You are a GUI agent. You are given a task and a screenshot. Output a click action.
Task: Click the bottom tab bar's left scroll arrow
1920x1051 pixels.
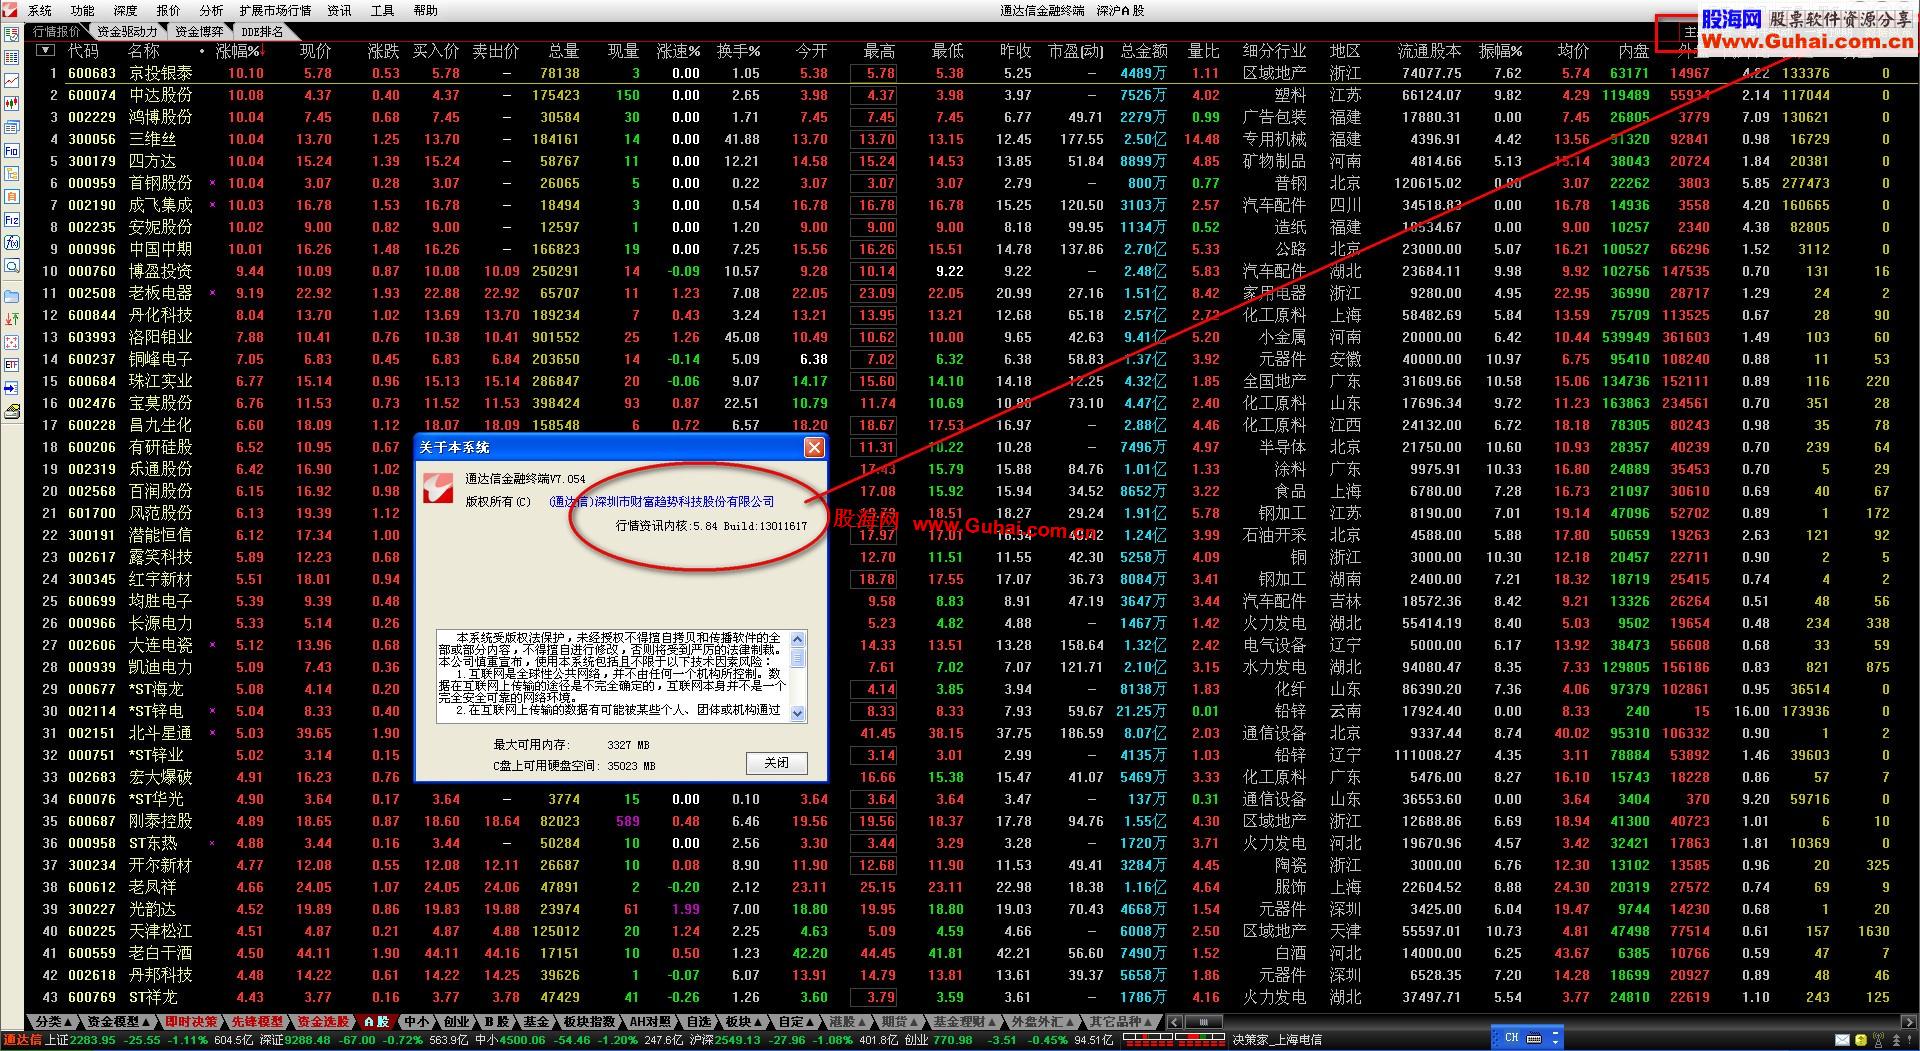[1175, 1022]
